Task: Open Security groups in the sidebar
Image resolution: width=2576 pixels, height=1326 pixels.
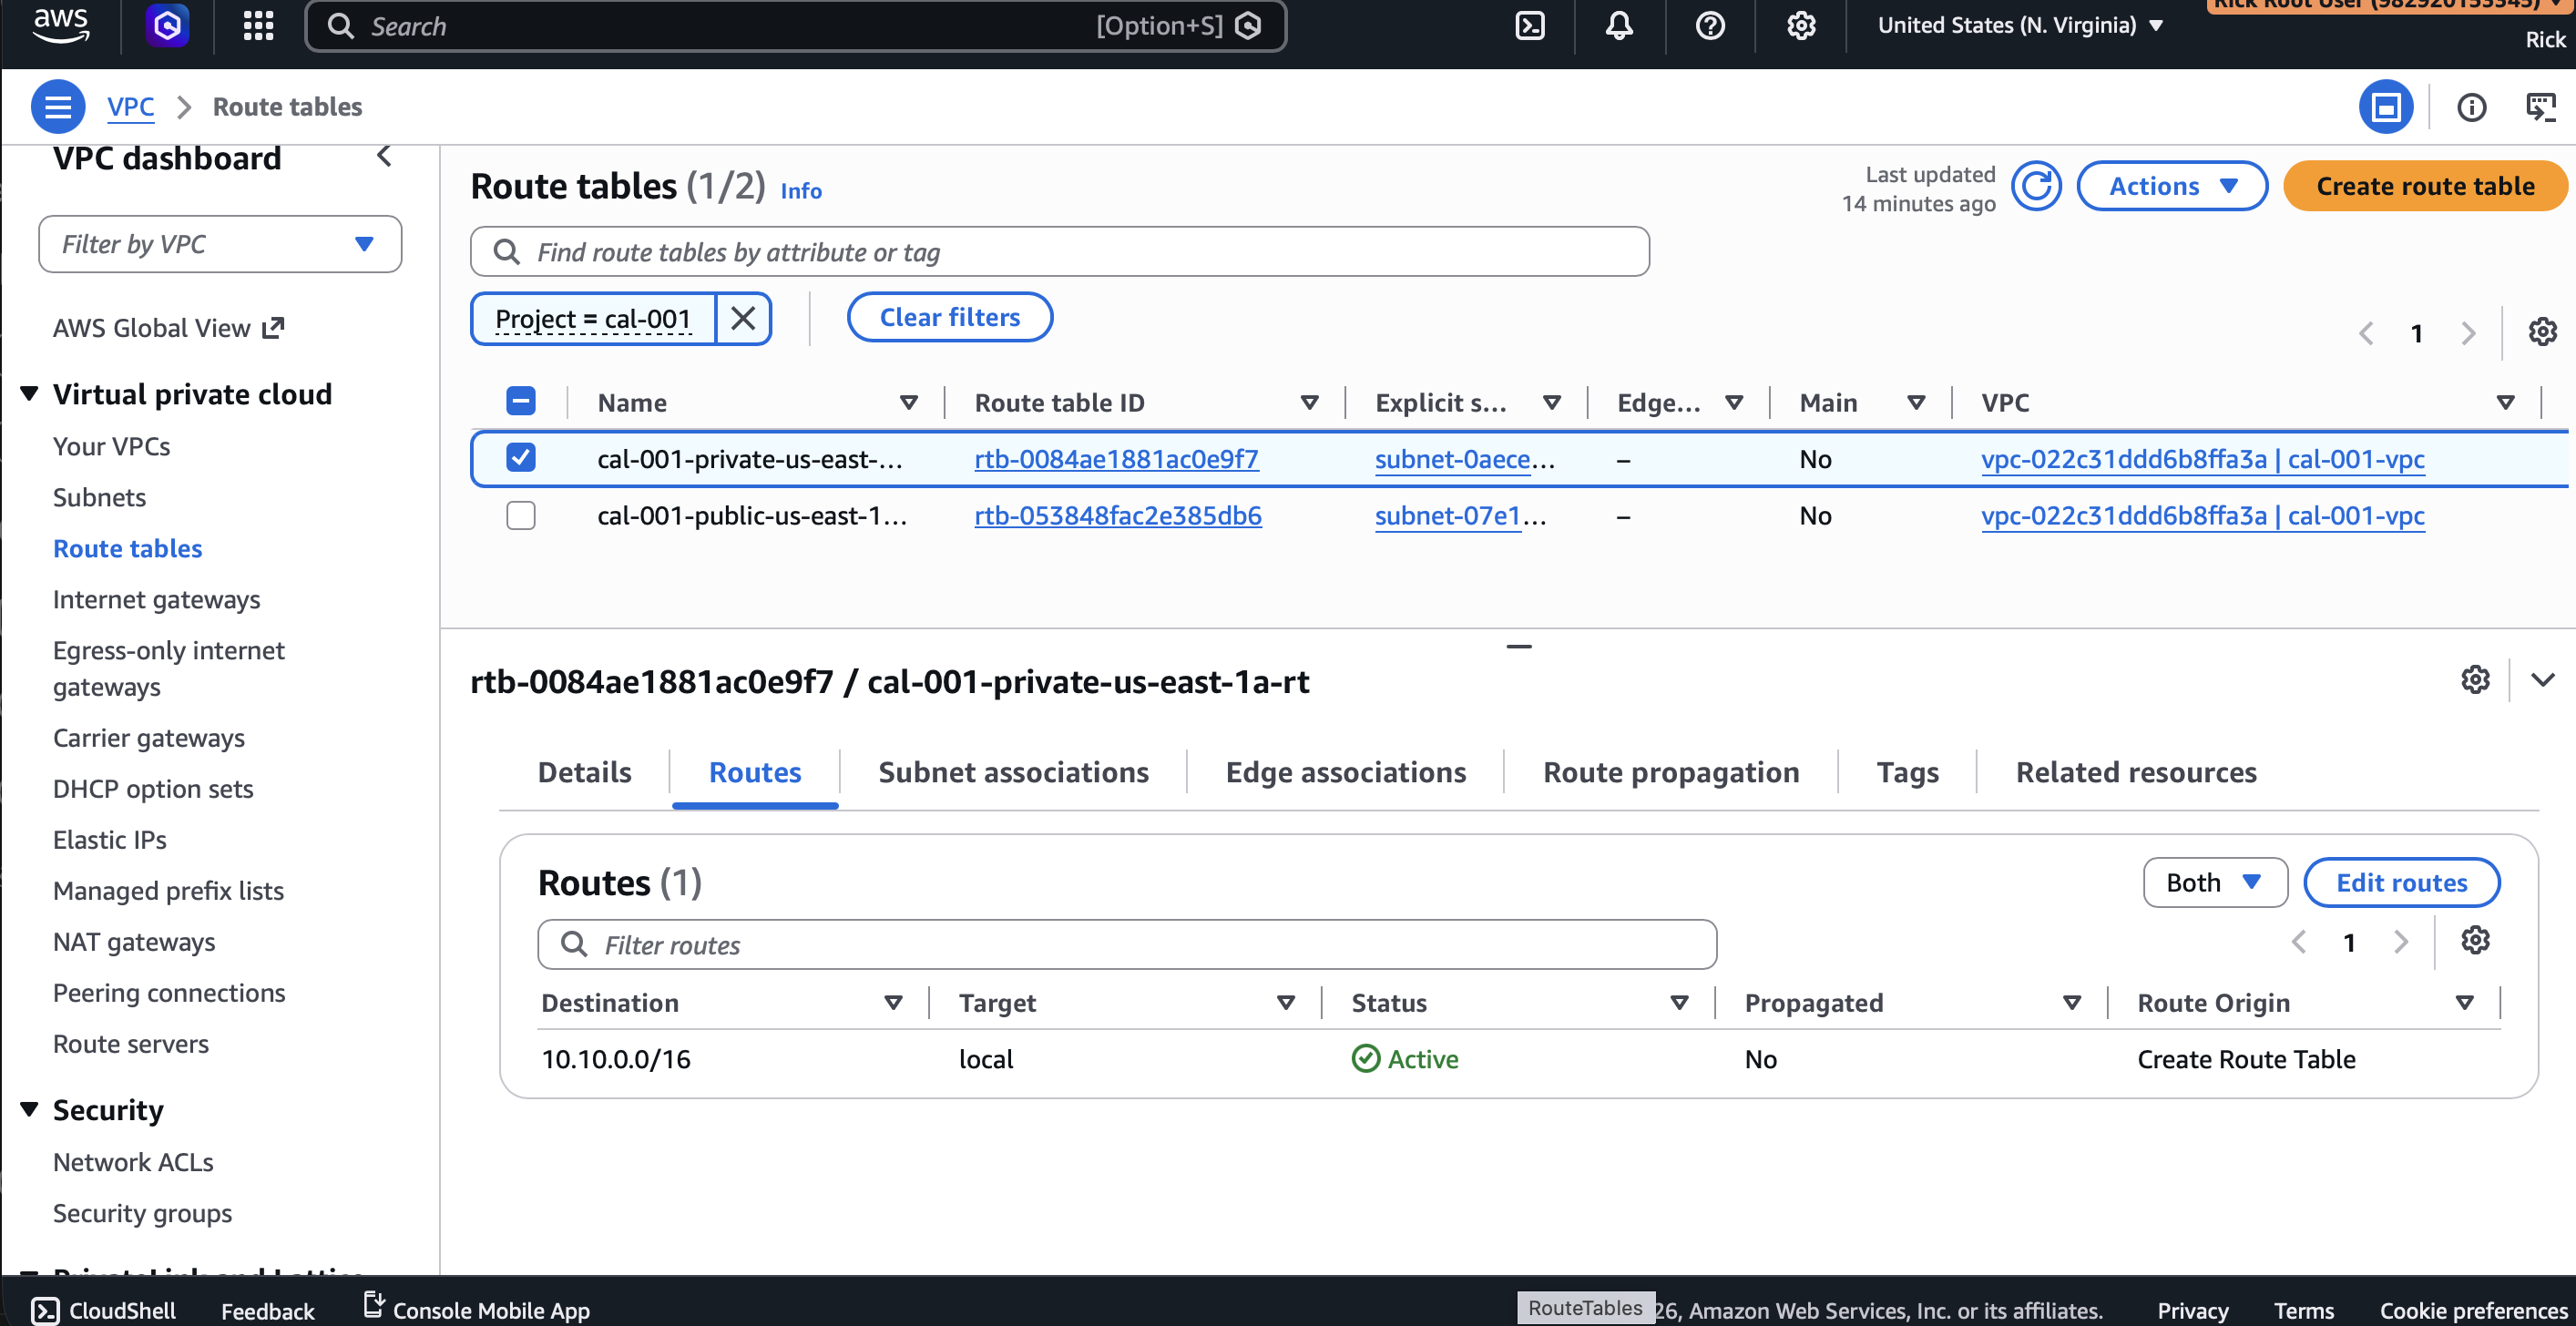Action: [142, 1213]
